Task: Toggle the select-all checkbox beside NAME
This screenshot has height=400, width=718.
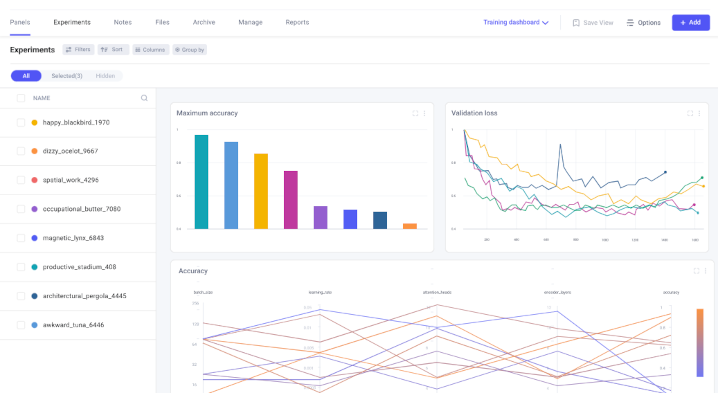Action: 21,98
